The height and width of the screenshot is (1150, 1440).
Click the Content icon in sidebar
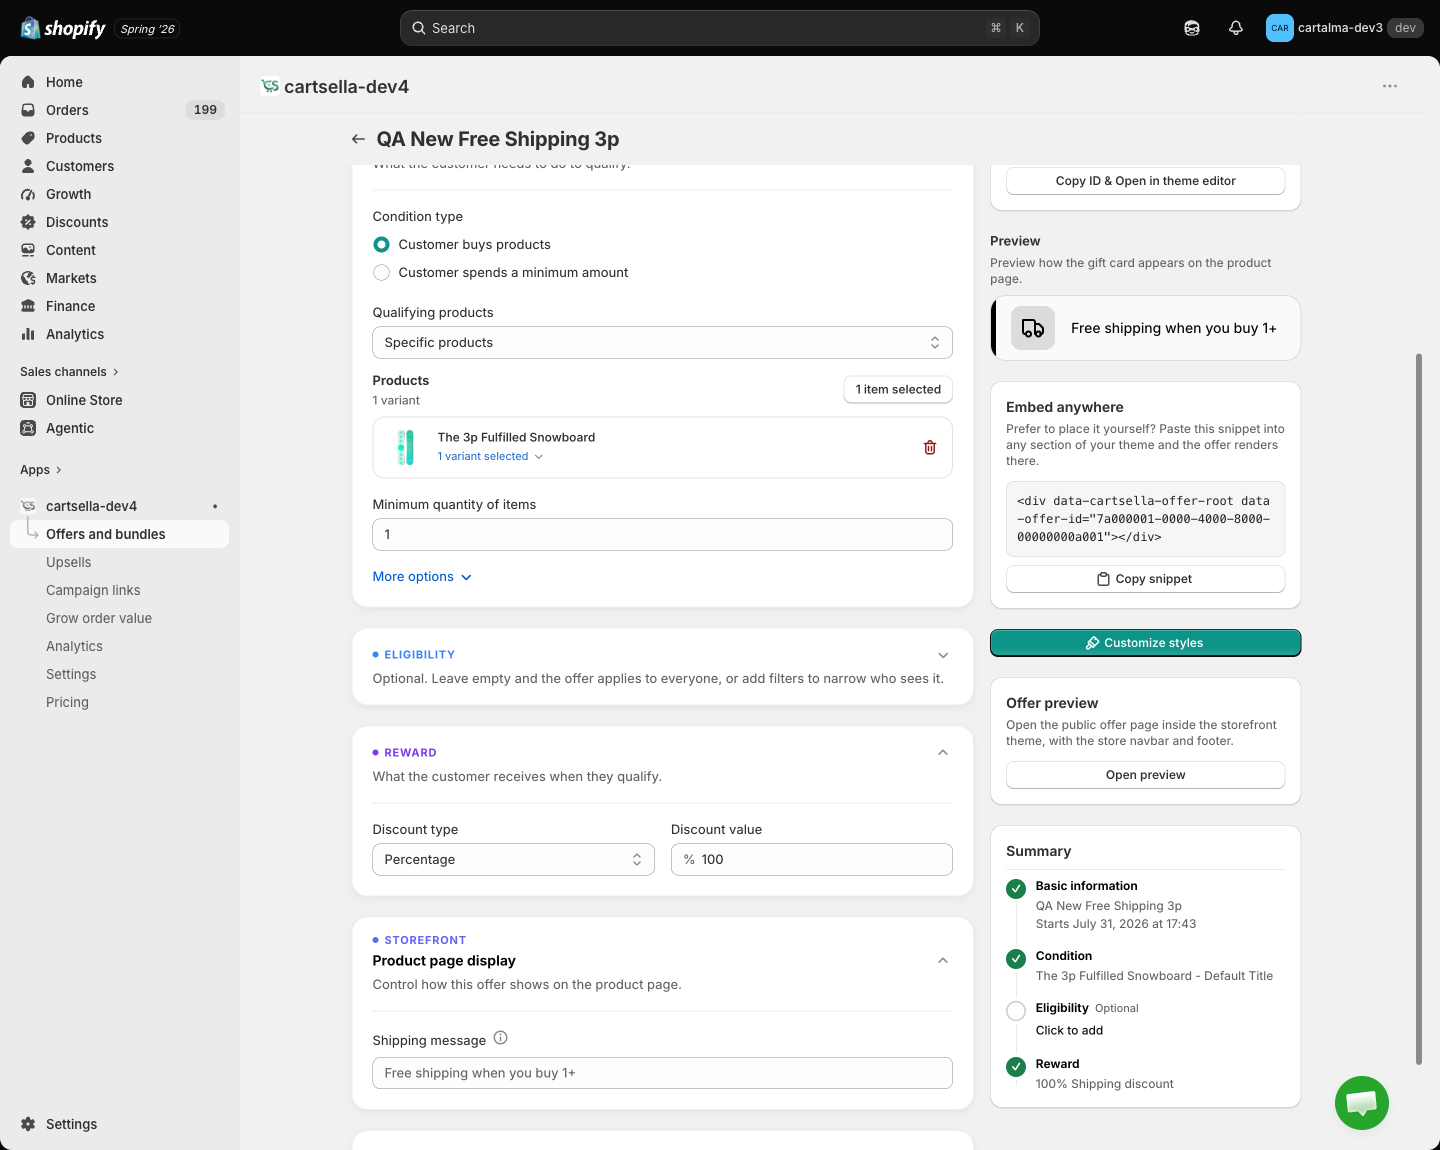[28, 250]
